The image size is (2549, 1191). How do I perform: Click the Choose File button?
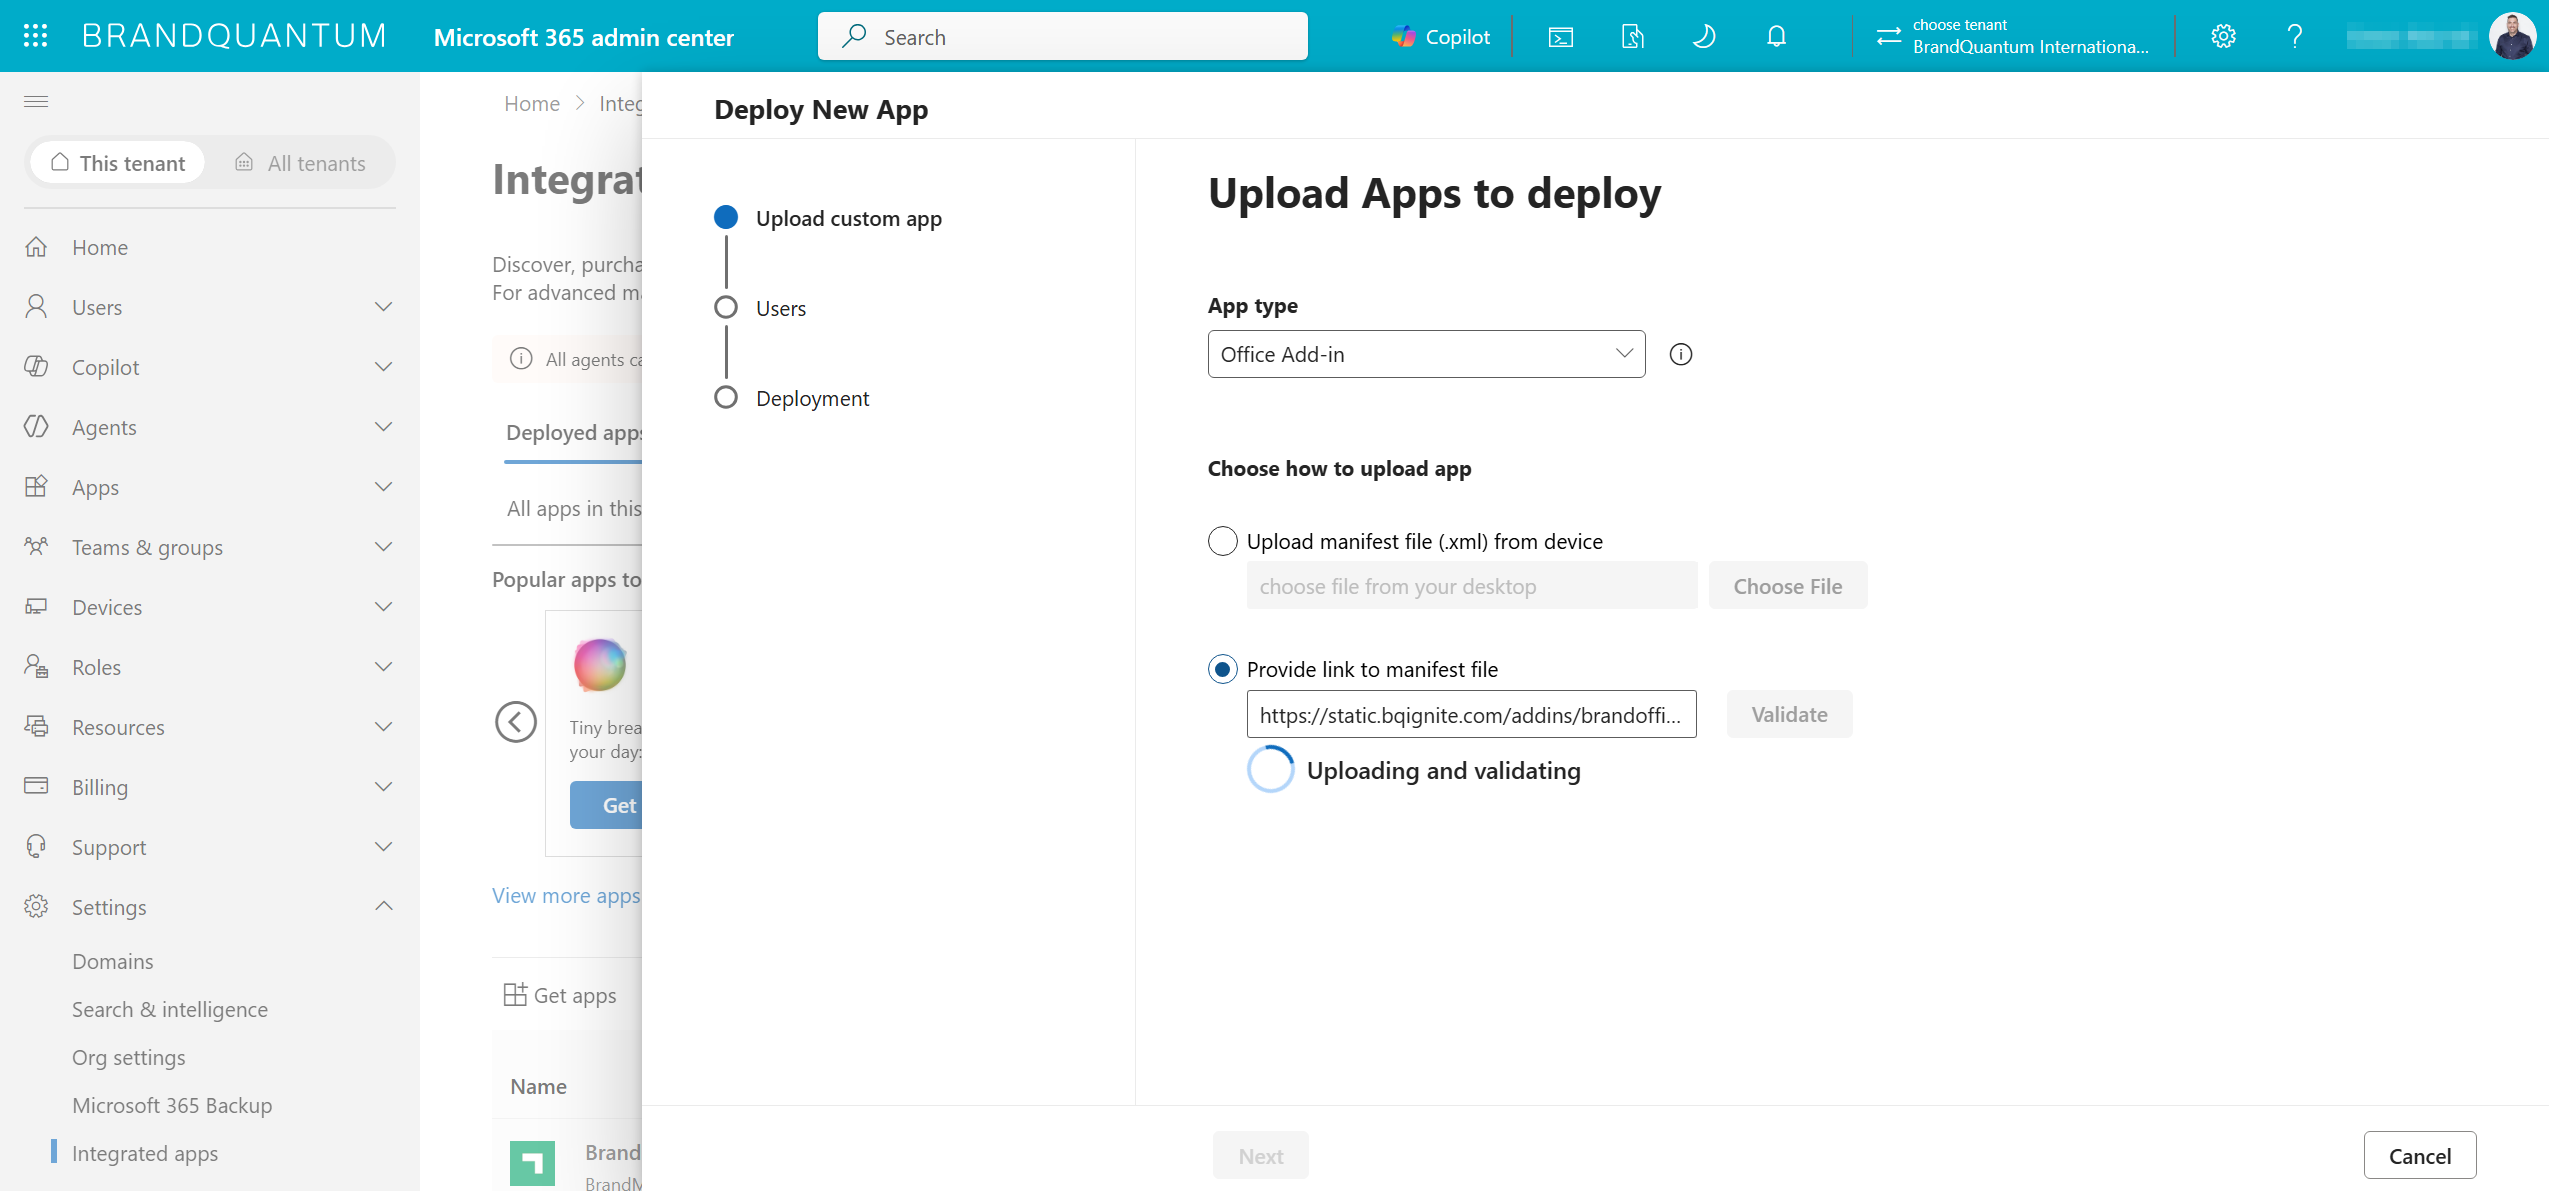click(1788, 586)
